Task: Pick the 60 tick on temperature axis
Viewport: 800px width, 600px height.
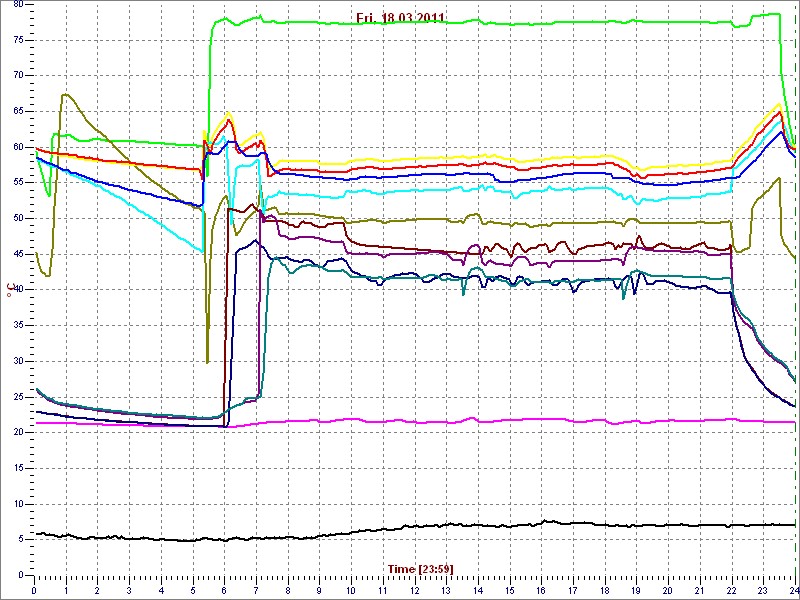Action: [x=18, y=147]
